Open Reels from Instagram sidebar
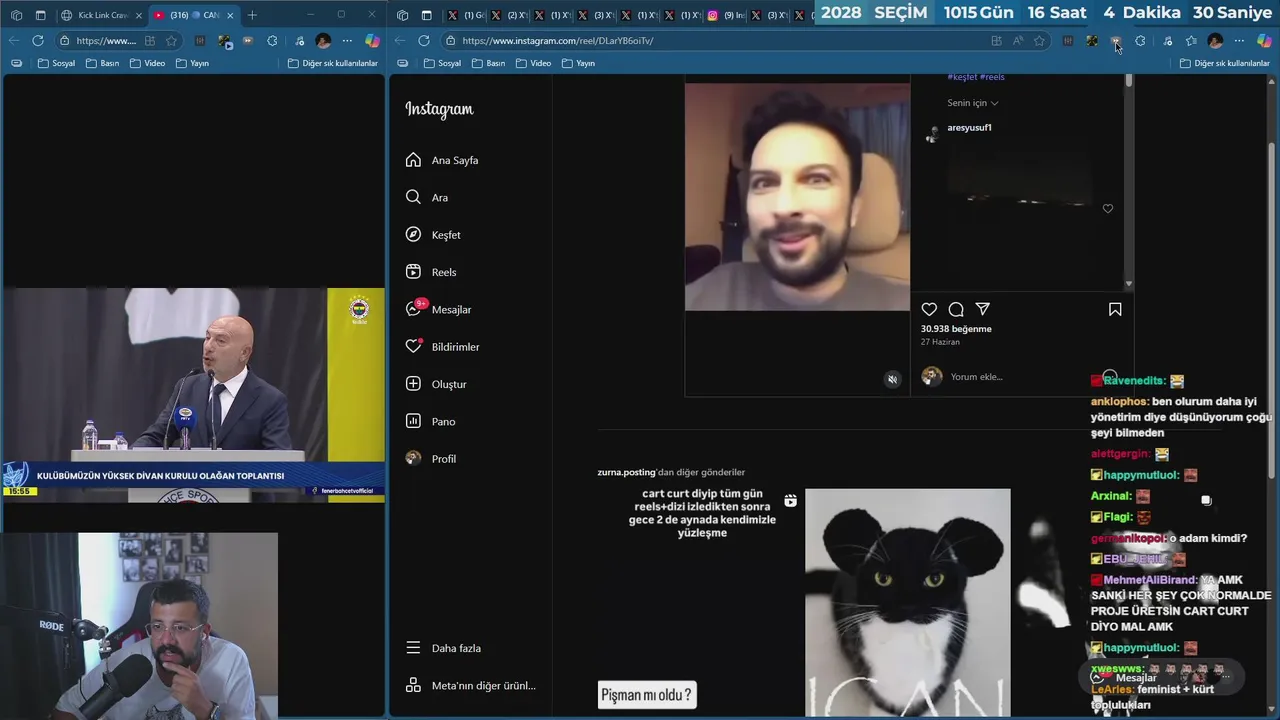This screenshot has height=720, width=1280. pyautogui.click(x=431, y=272)
